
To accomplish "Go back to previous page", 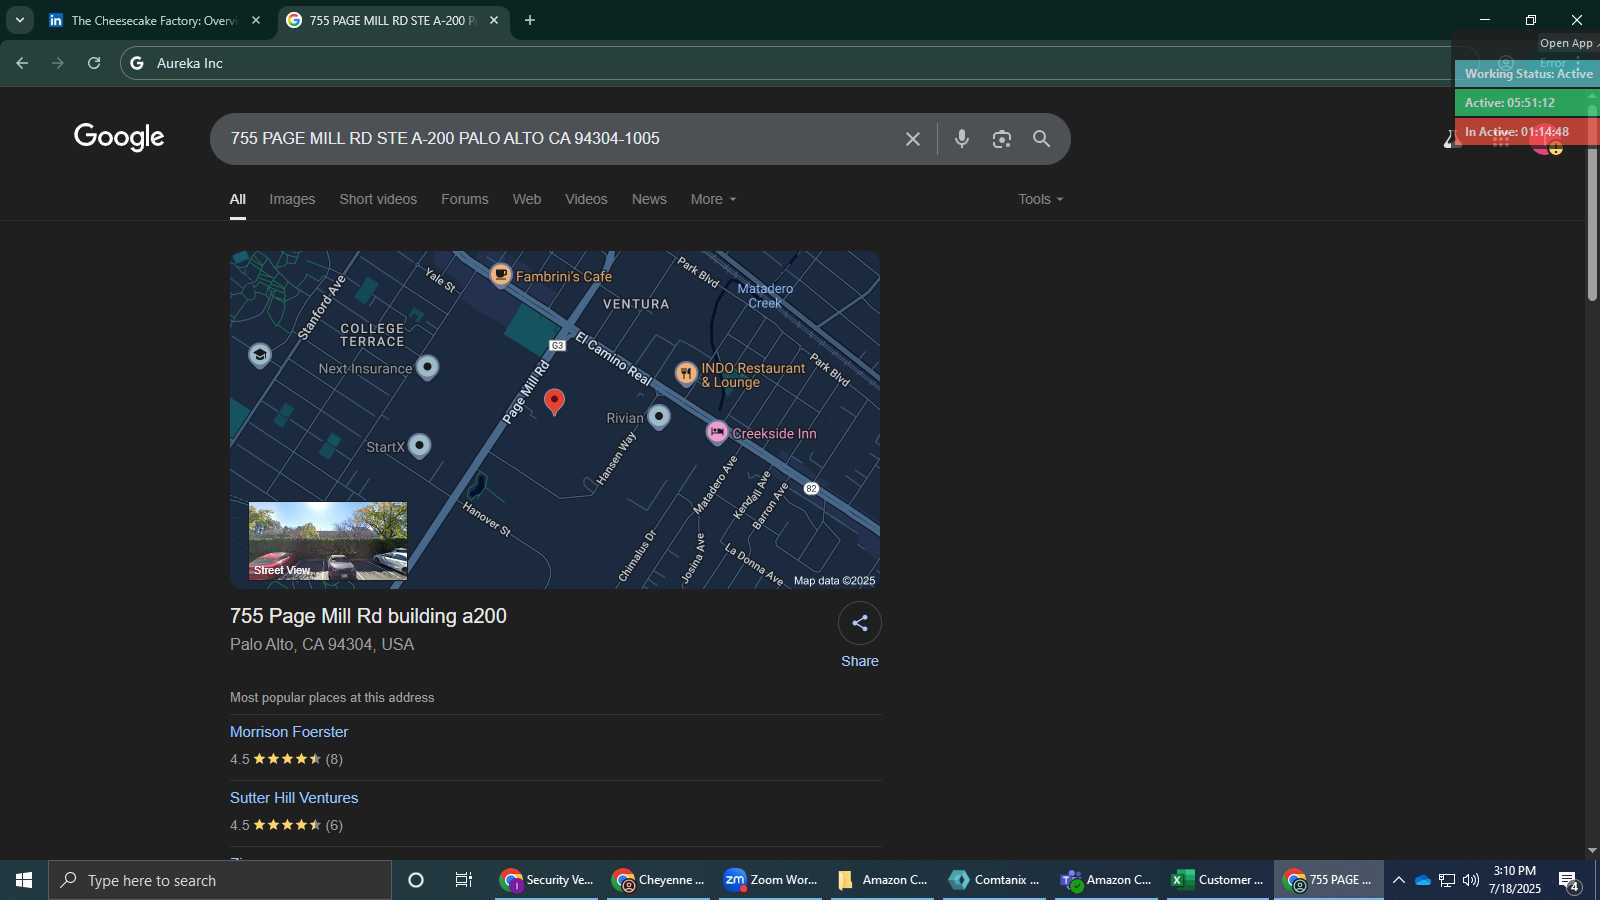I will coord(22,63).
